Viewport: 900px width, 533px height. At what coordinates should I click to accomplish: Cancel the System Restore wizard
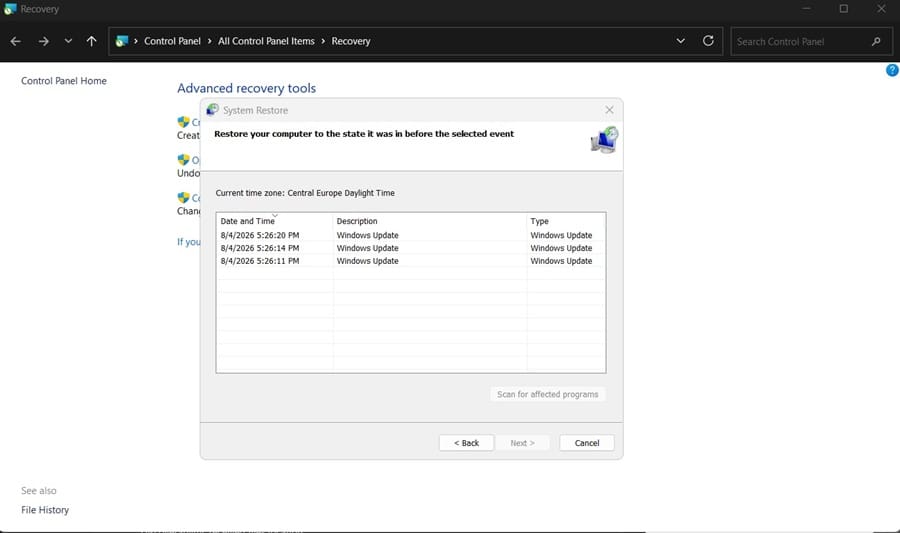[x=587, y=443]
